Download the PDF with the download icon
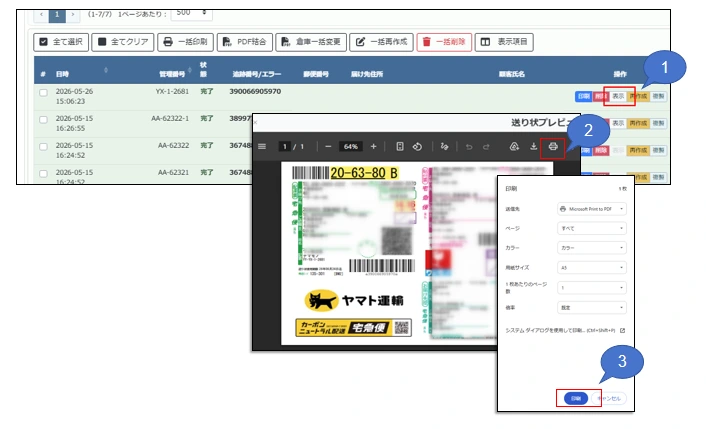This screenshot has width=706, height=429. (534, 146)
